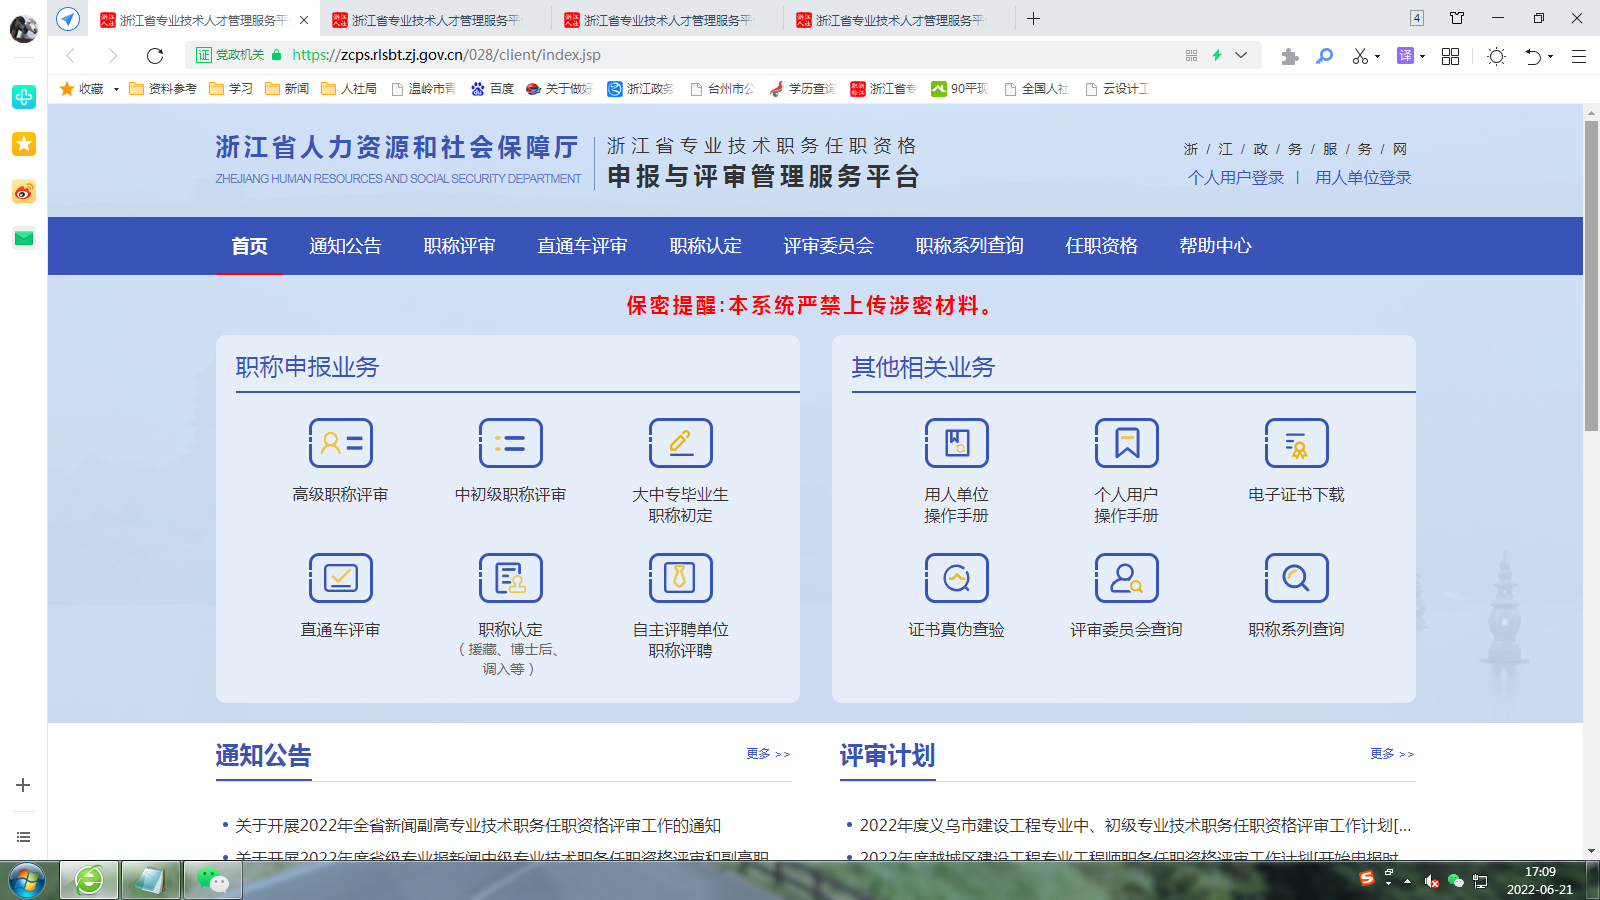Open the scissors screenshot tool dropdown
This screenshot has width=1600, height=900.
pyautogui.click(x=1378, y=57)
